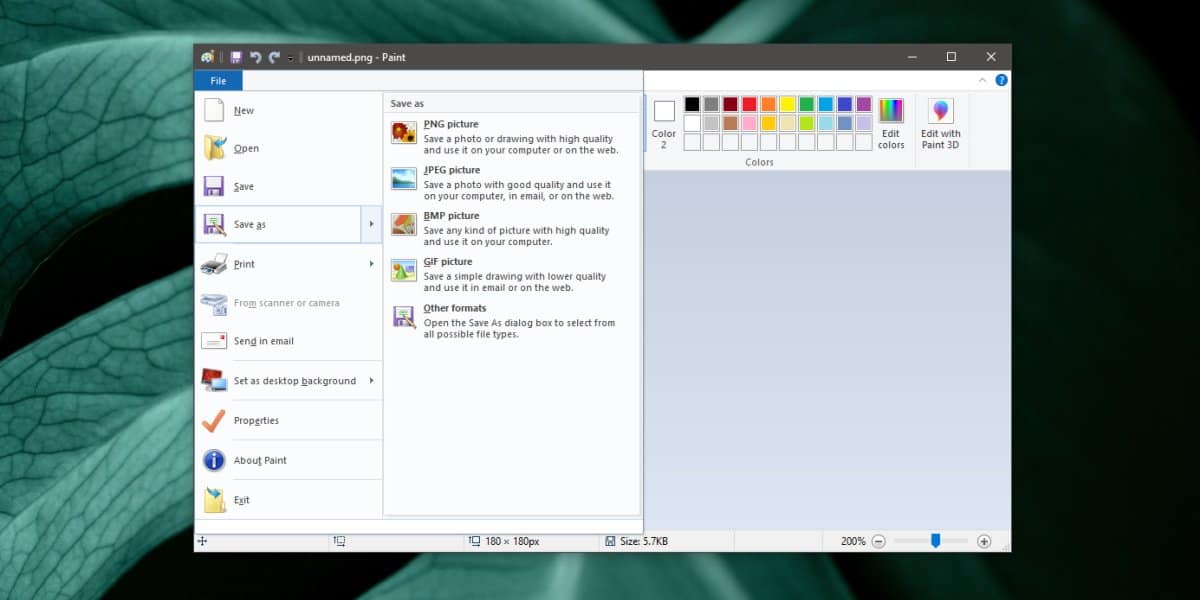This screenshot has width=1200, height=600.
Task: Pick the orange color swatch
Action: (x=768, y=104)
